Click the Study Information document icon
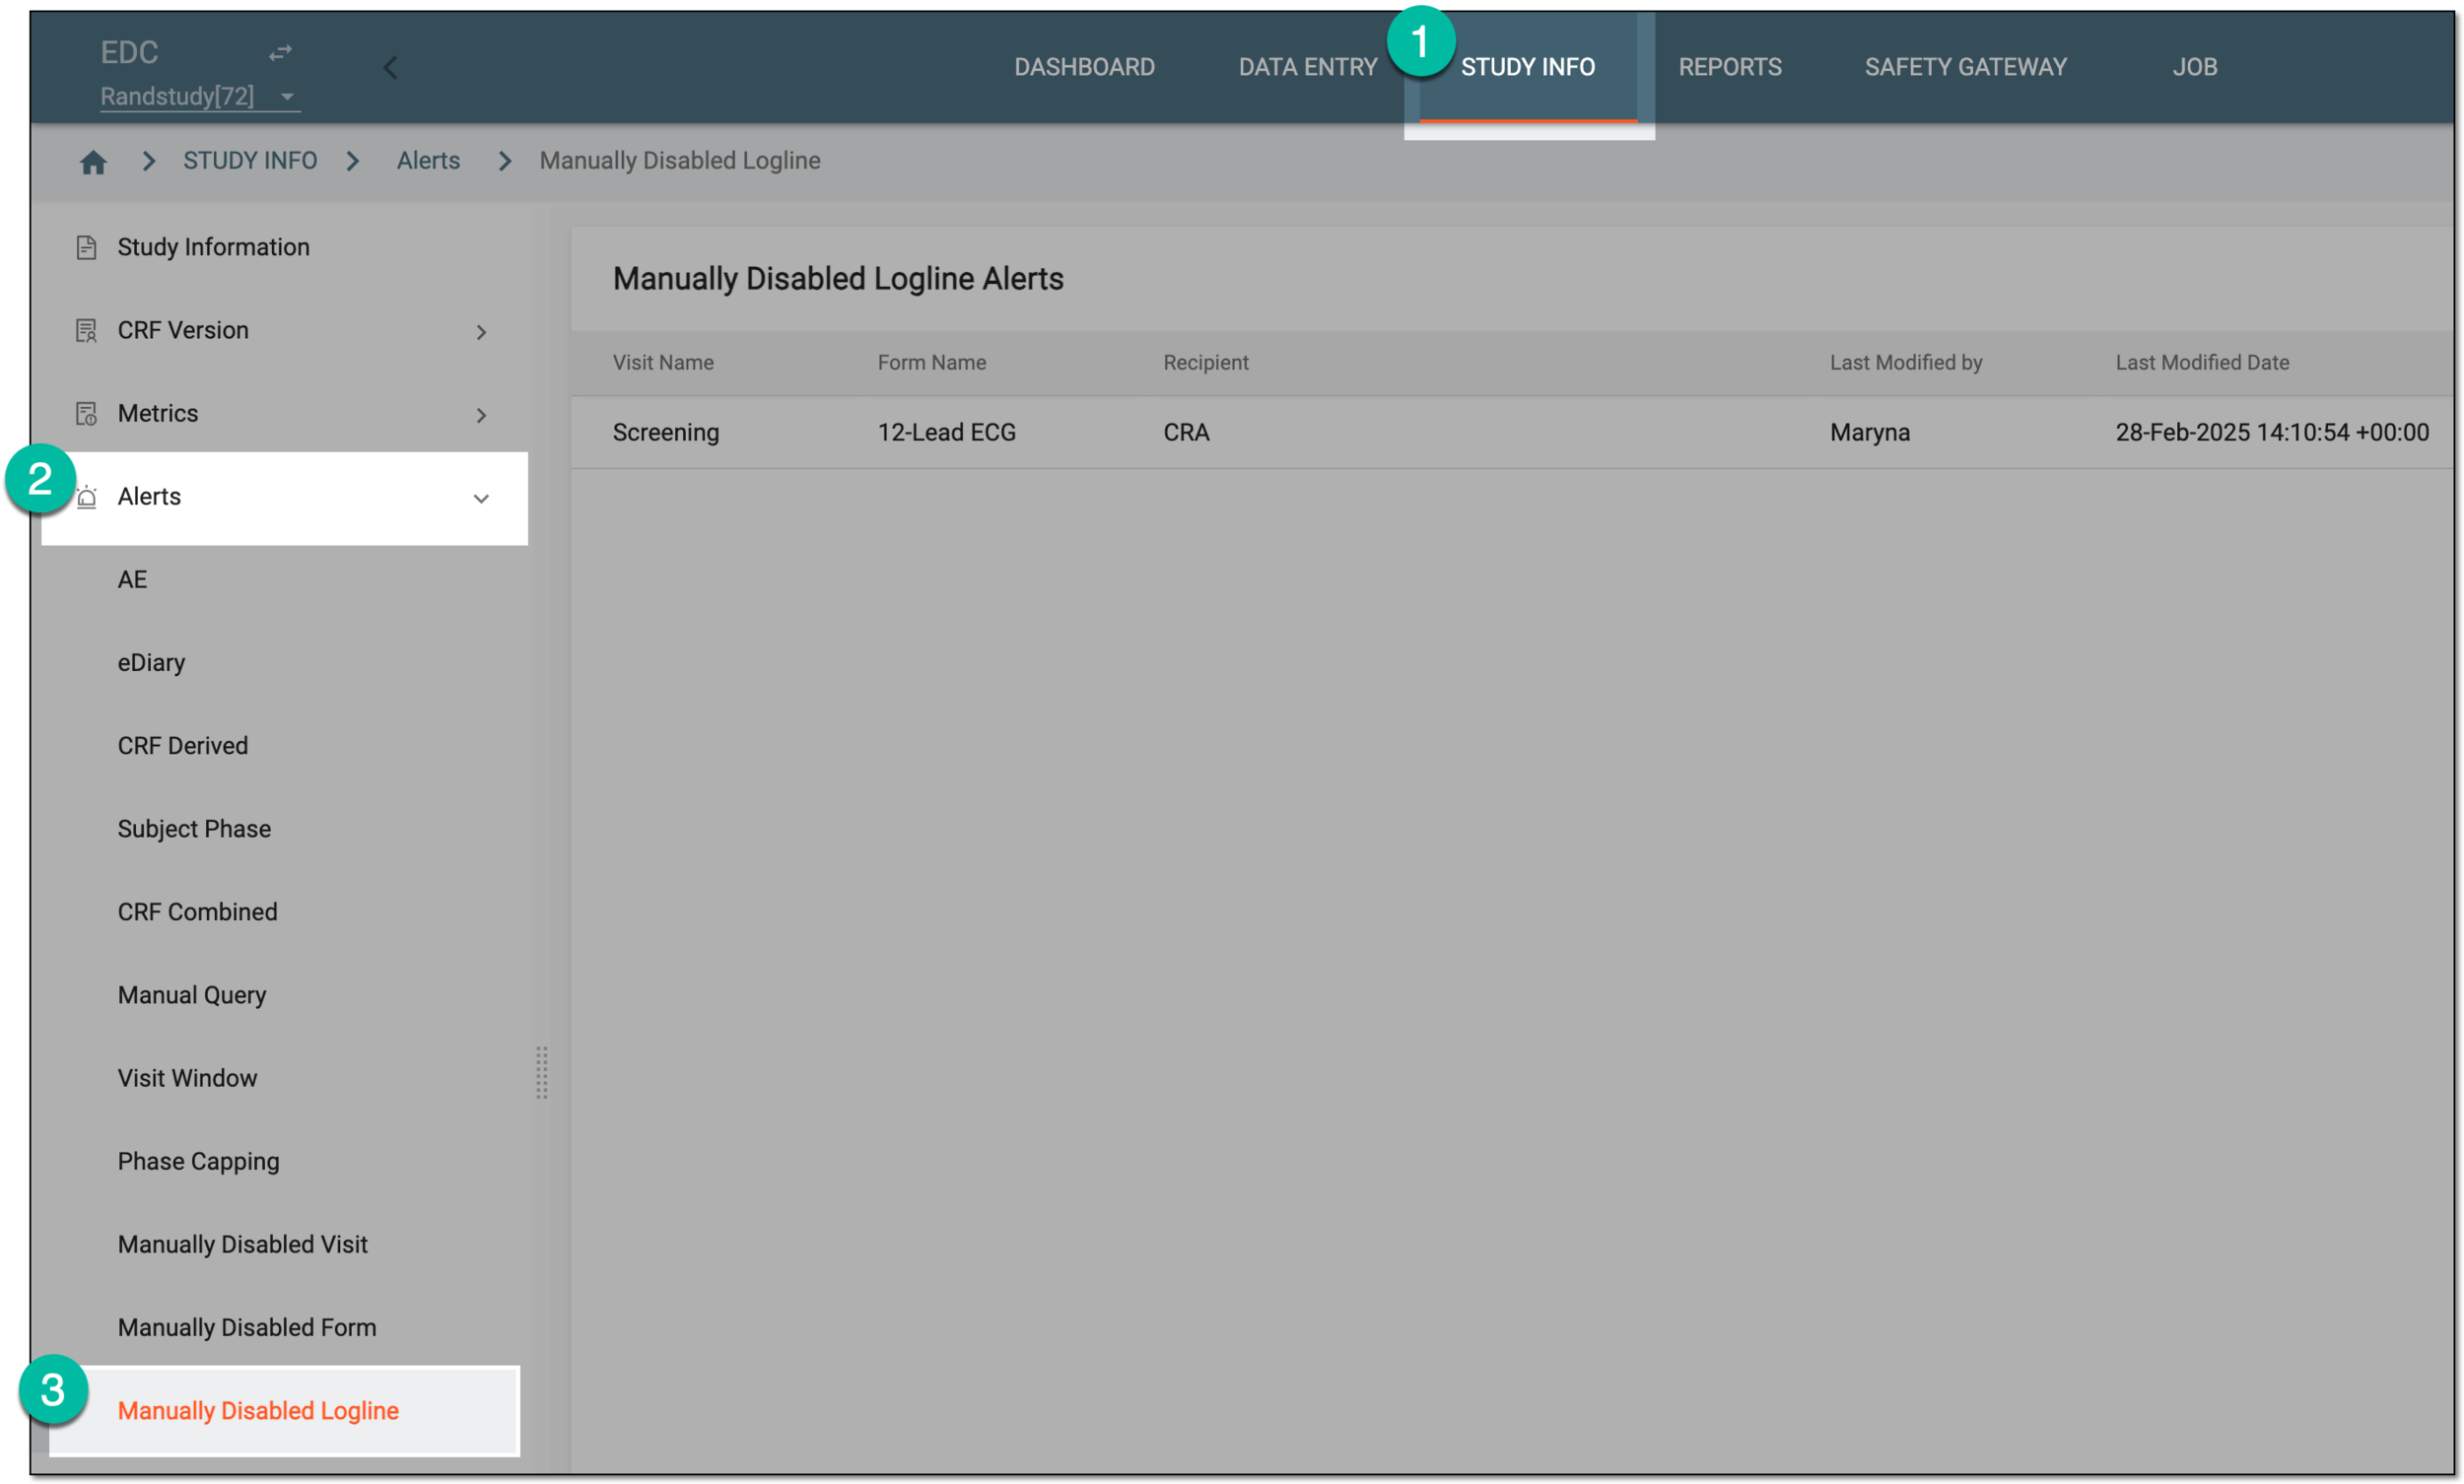 pos(87,247)
